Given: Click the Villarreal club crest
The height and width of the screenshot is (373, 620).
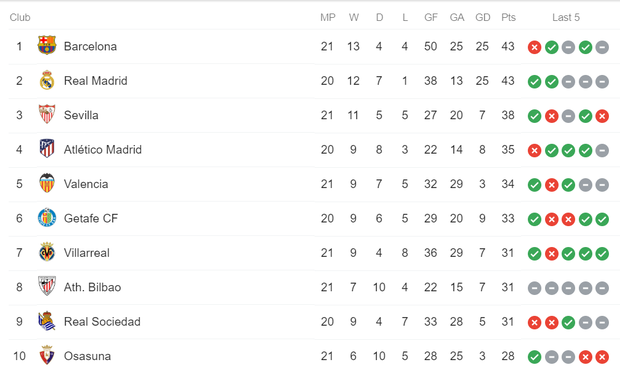Looking at the screenshot, I should pos(47,252).
